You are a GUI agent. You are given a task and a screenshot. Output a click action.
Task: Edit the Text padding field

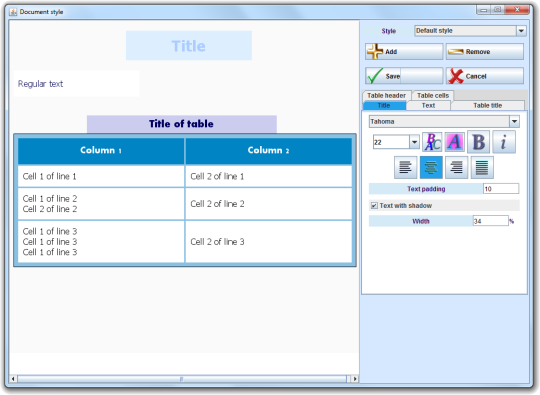(501, 189)
